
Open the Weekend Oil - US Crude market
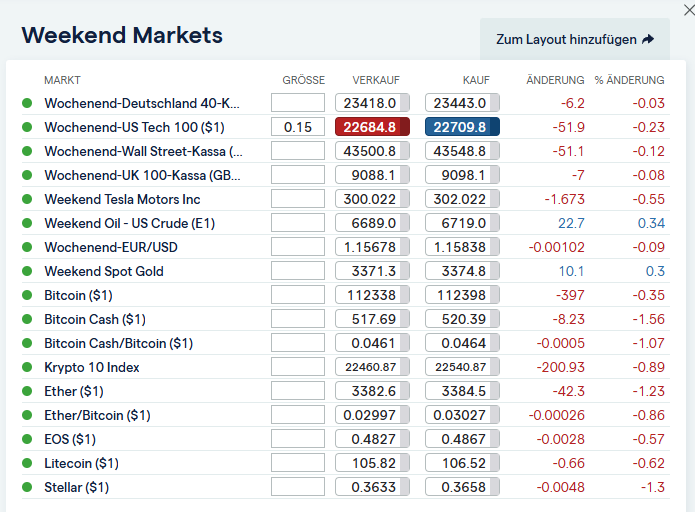129,223
